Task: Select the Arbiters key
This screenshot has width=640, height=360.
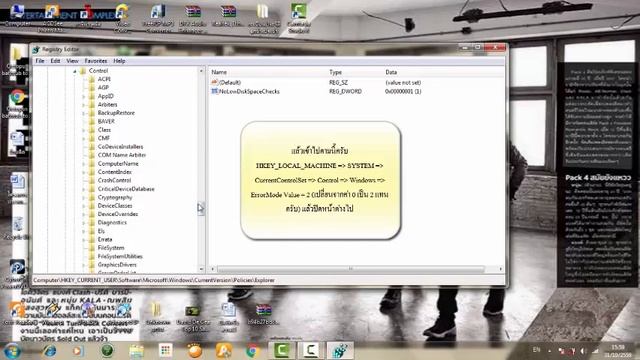Action: pyautogui.click(x=107, y=105)
